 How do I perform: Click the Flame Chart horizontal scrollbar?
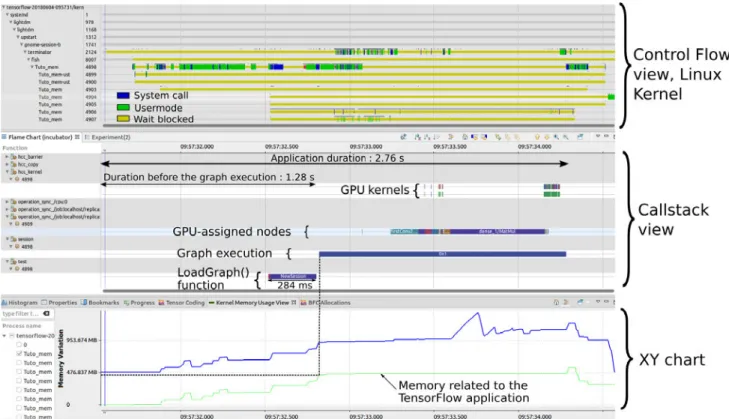click(x=358, y=291)
